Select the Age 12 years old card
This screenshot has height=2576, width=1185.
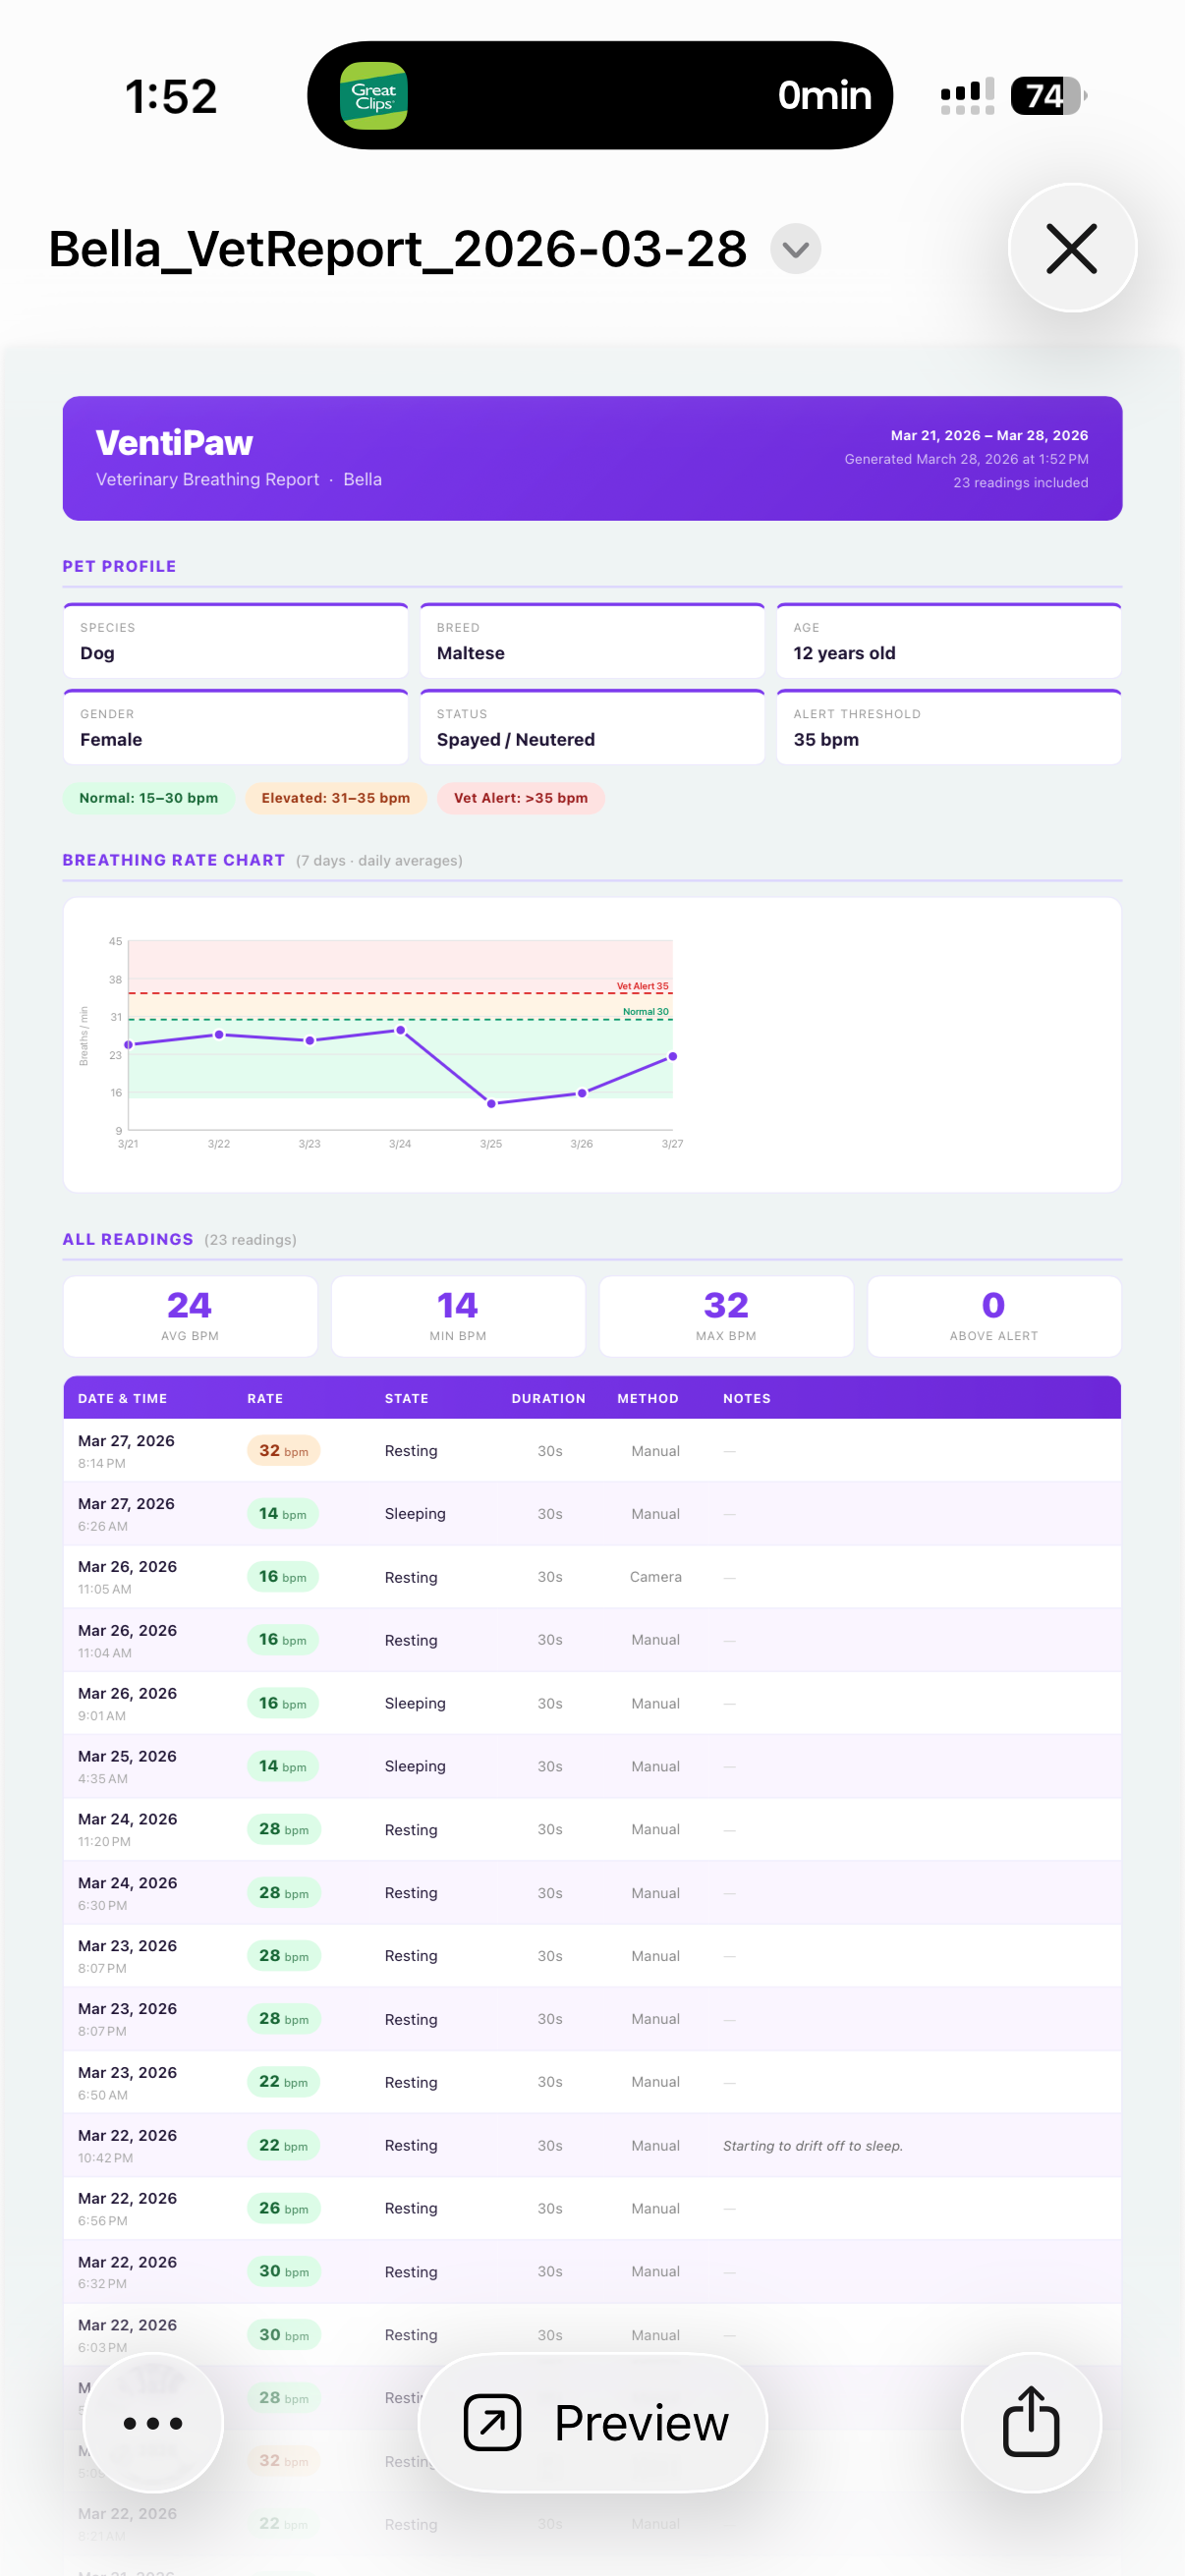pos(948,641)
